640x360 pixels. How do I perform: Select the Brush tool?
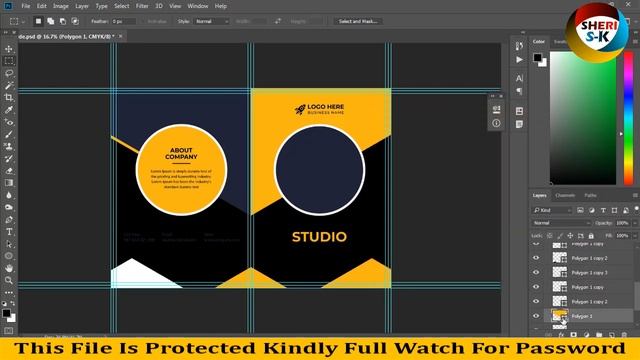click(x=9, y=134)
